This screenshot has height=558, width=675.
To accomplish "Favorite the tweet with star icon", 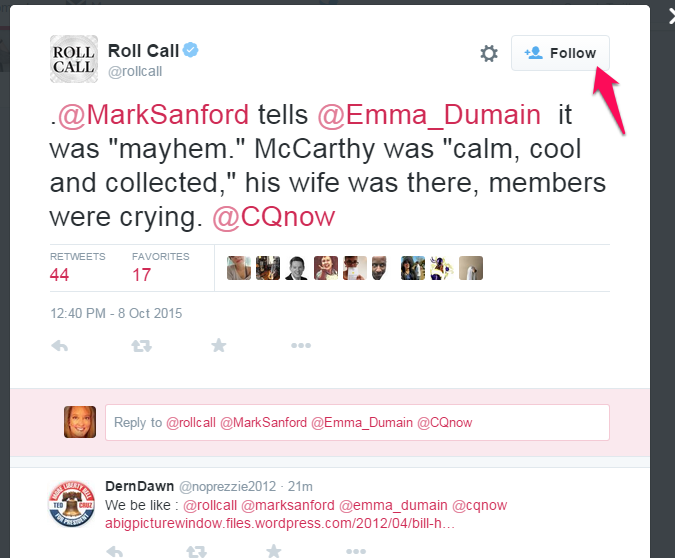I will pyautogui.click(x=219, y=345).
